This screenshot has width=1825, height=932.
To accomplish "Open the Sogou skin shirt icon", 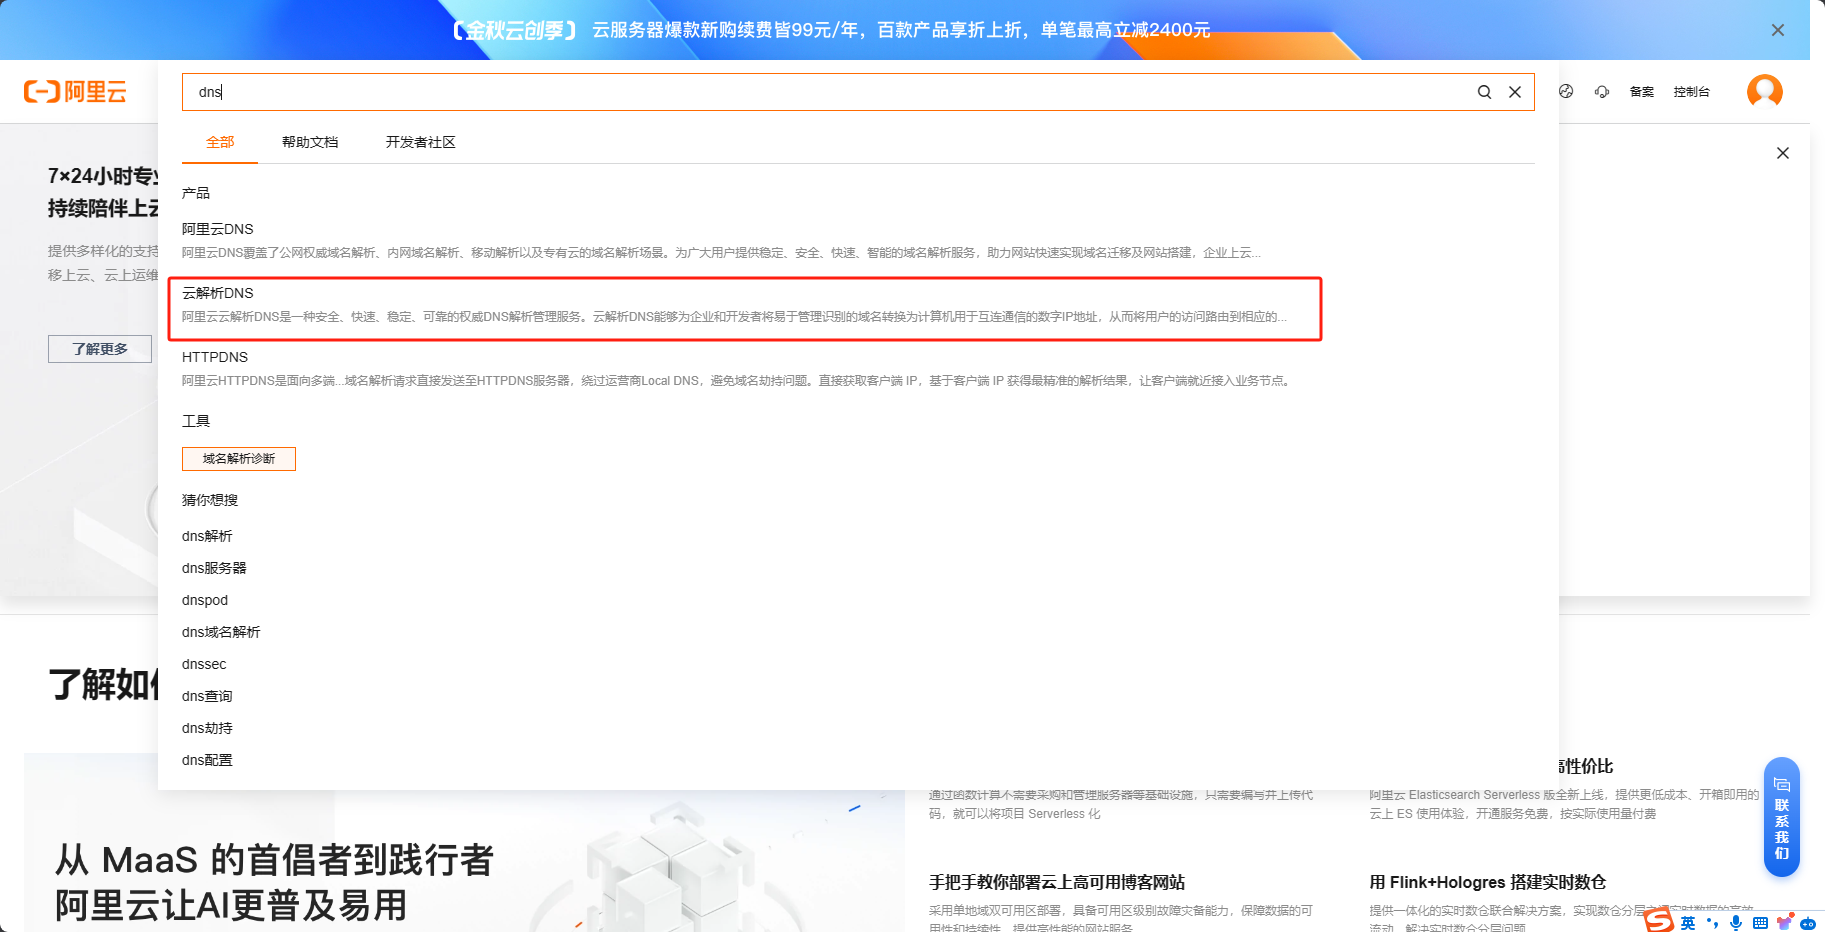I will tap(1784, 922).
